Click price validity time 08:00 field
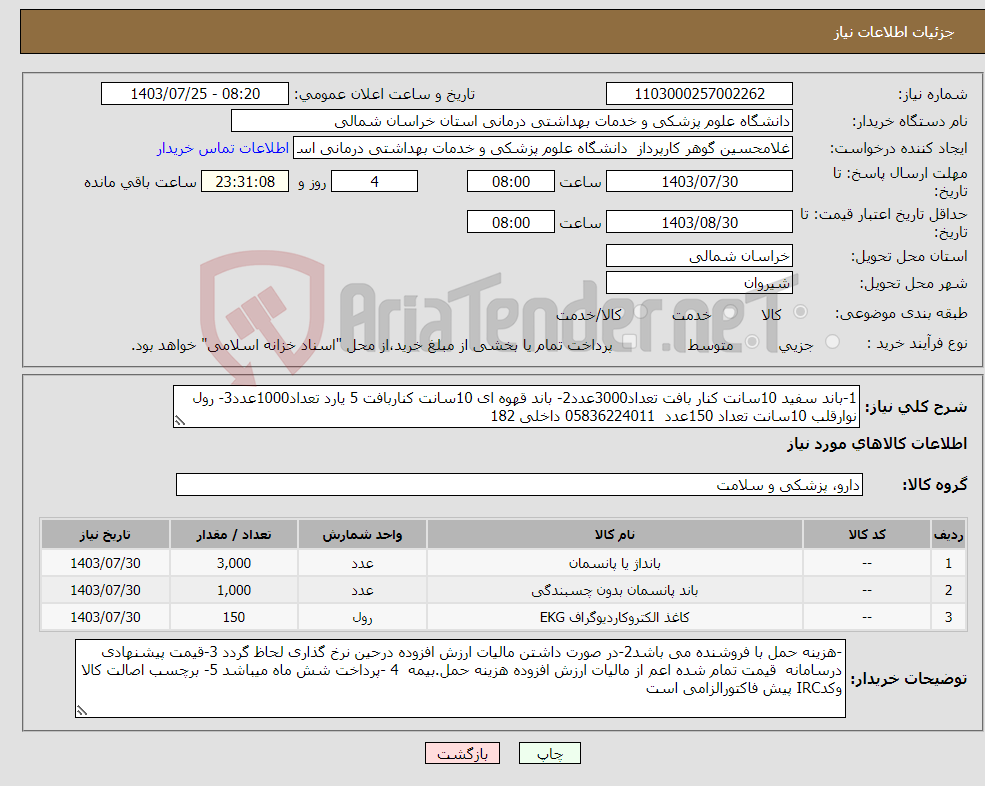 [511, 222]
